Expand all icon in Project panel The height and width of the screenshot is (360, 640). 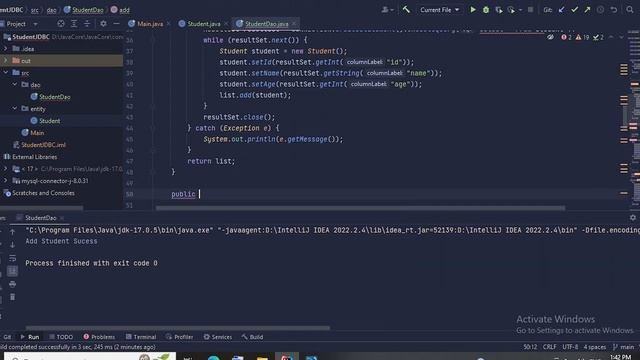(74, 24)
